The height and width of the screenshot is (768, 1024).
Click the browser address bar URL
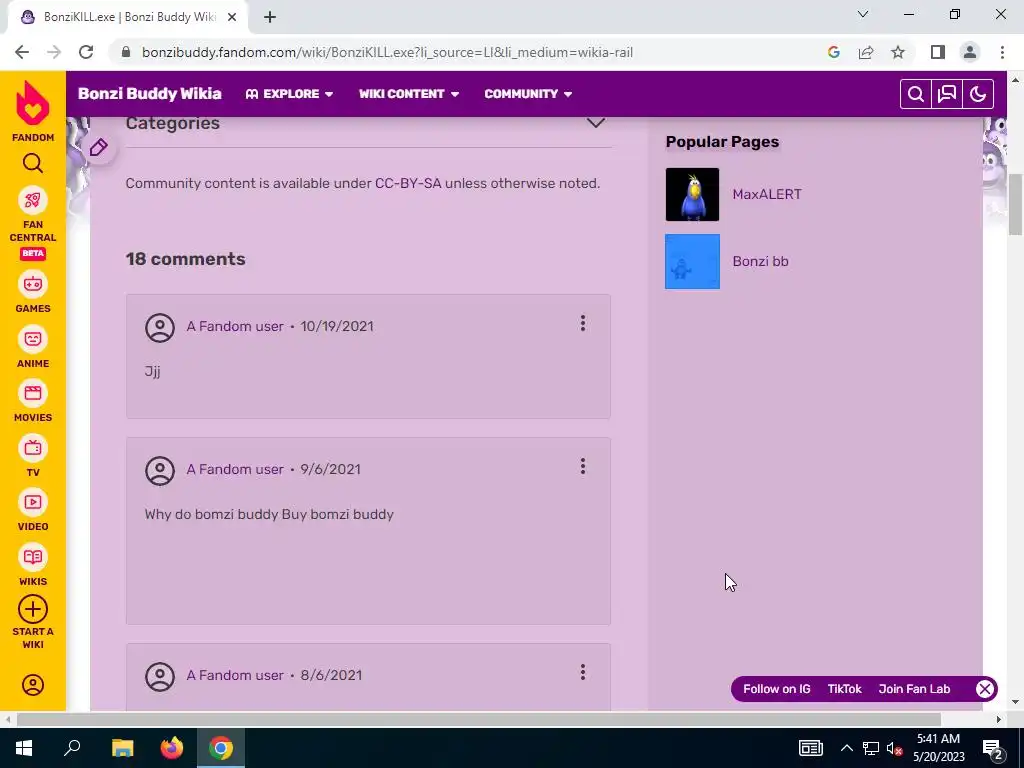point(387,52)
